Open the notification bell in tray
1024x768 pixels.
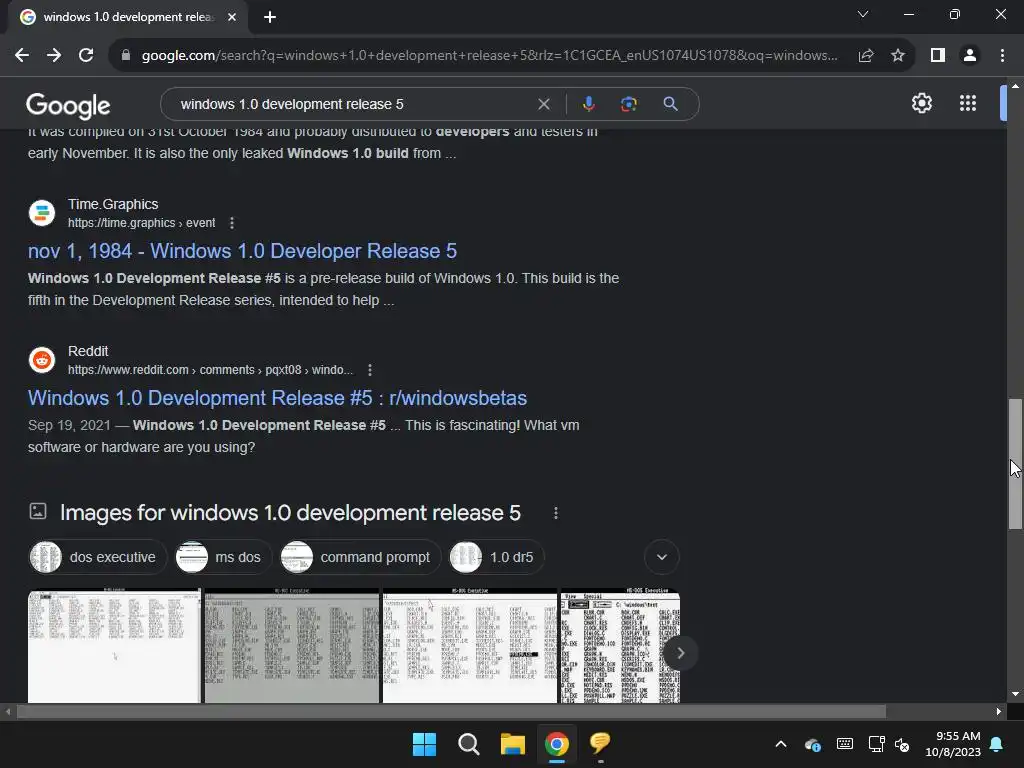(x=997, y=744)
